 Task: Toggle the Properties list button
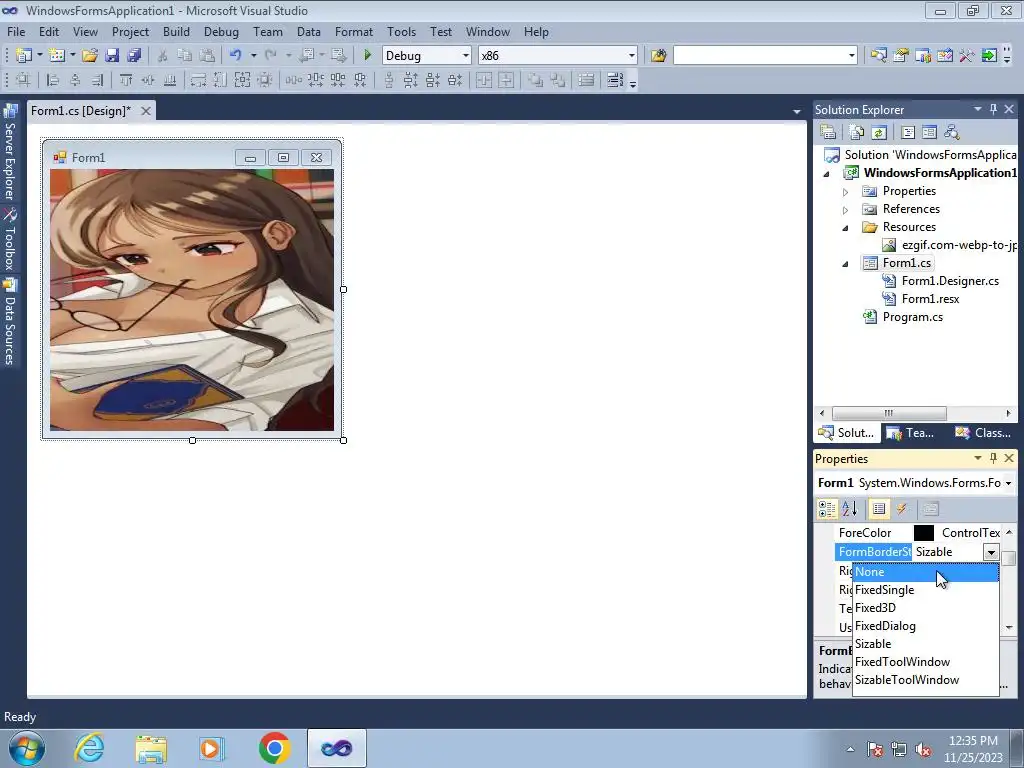point(879,509)
